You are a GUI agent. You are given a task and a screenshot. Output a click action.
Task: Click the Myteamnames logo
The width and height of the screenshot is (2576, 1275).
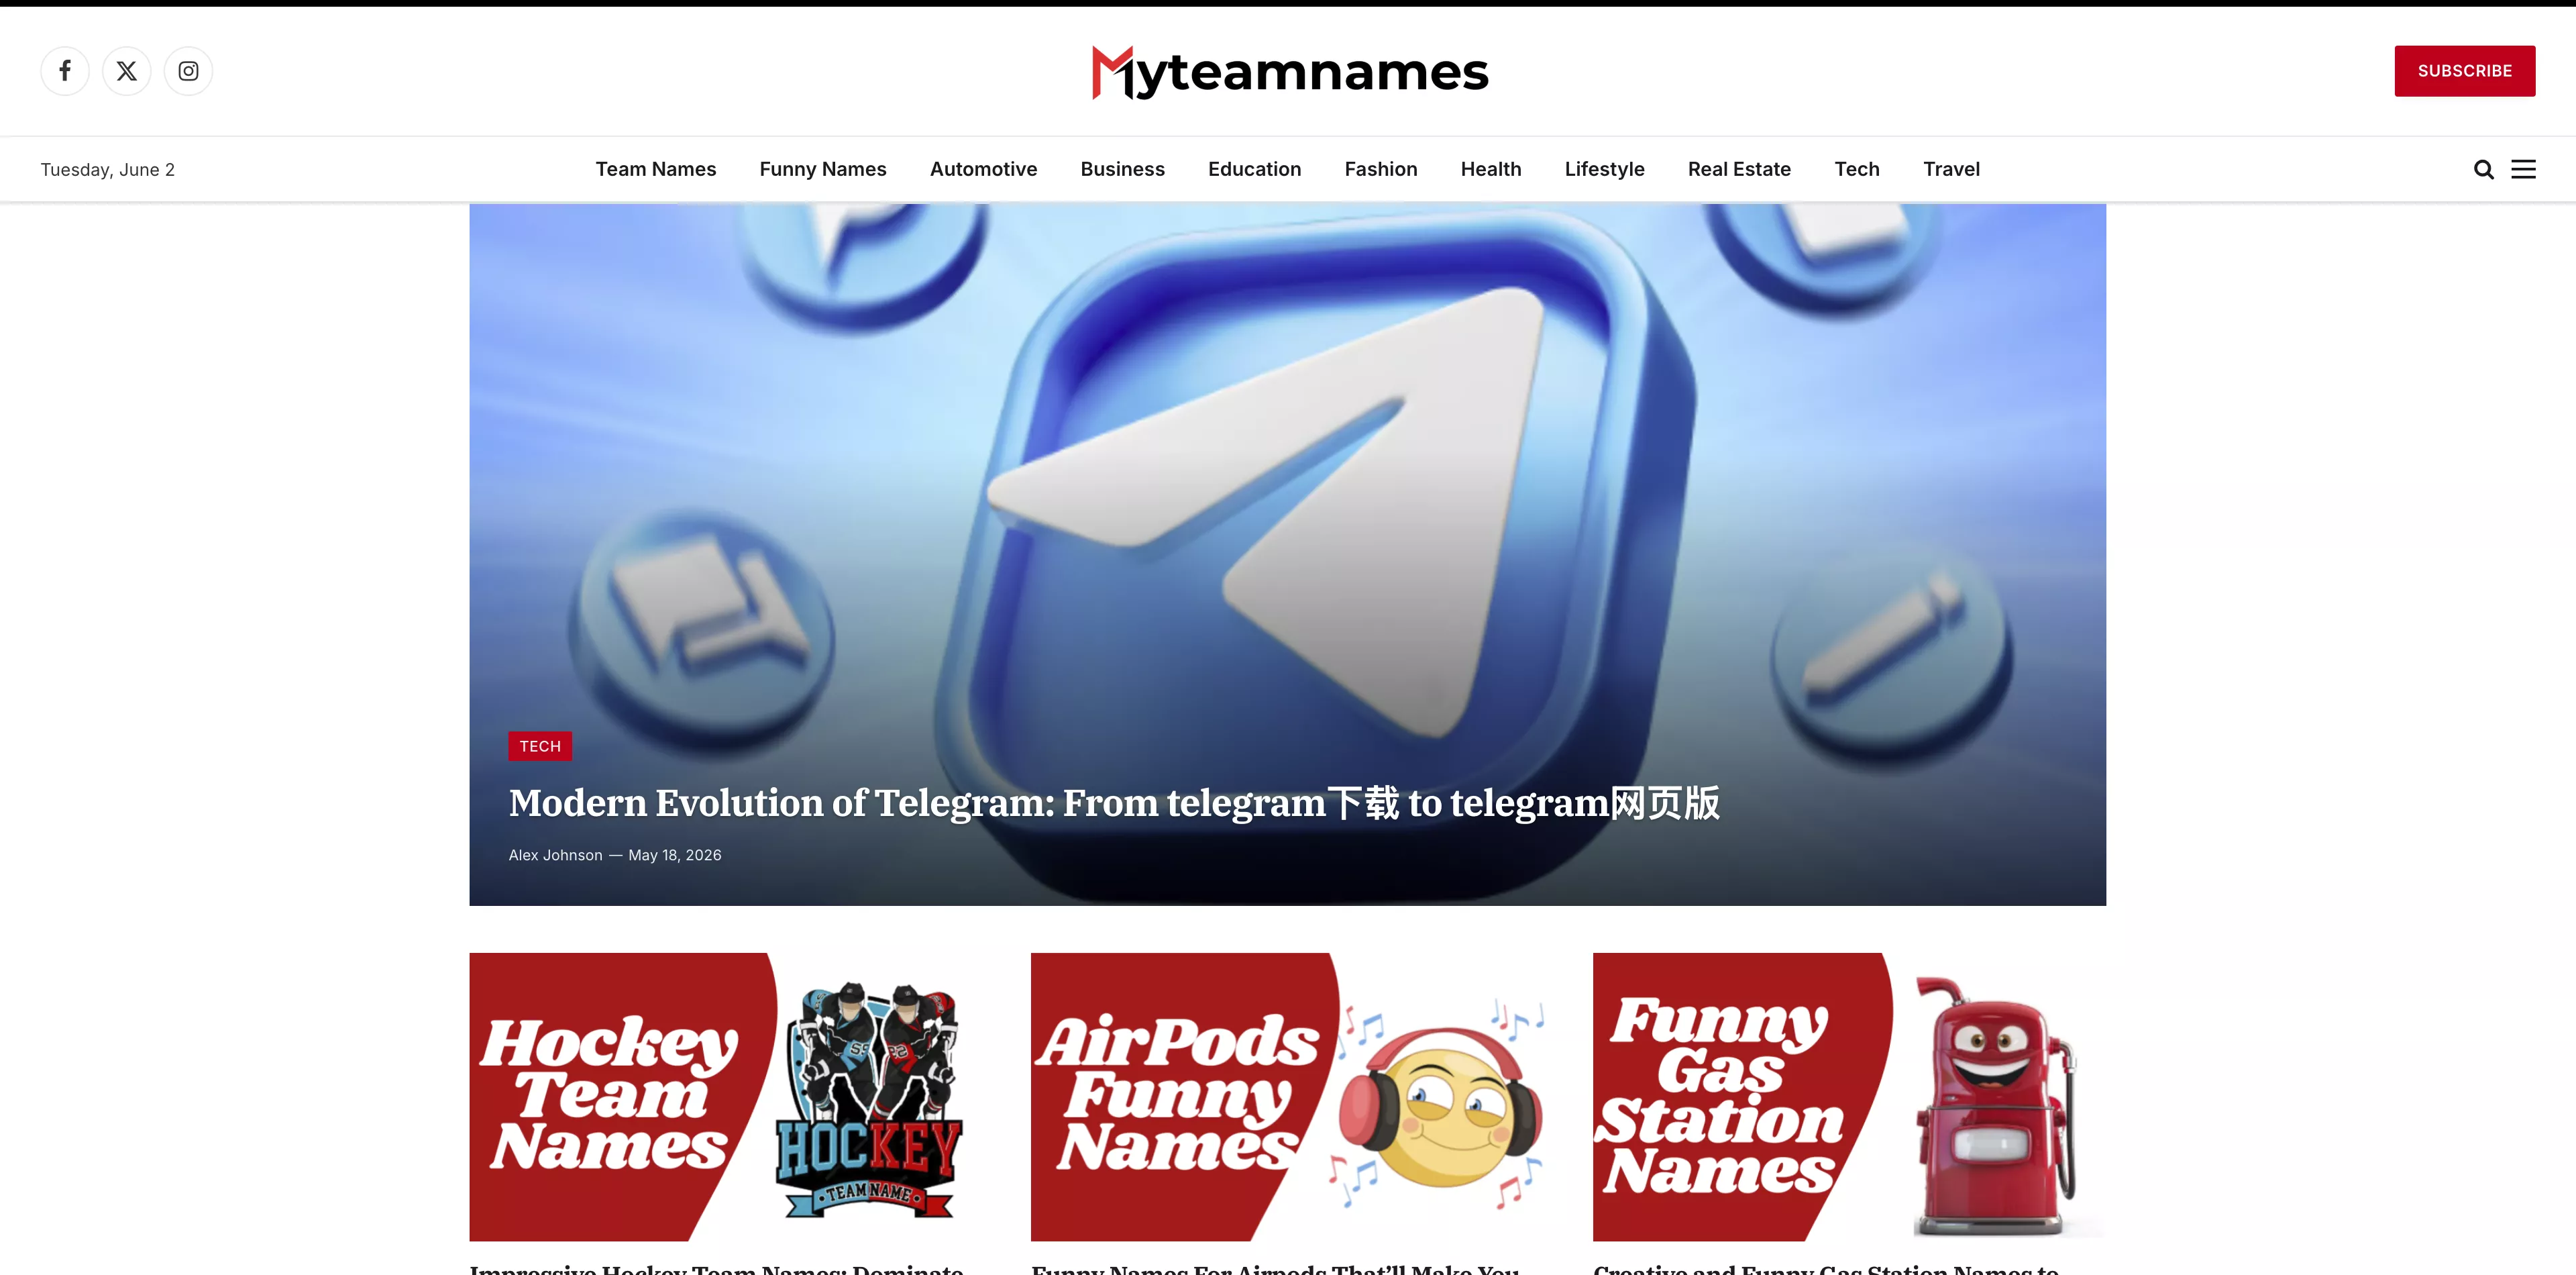point(1289,72)
